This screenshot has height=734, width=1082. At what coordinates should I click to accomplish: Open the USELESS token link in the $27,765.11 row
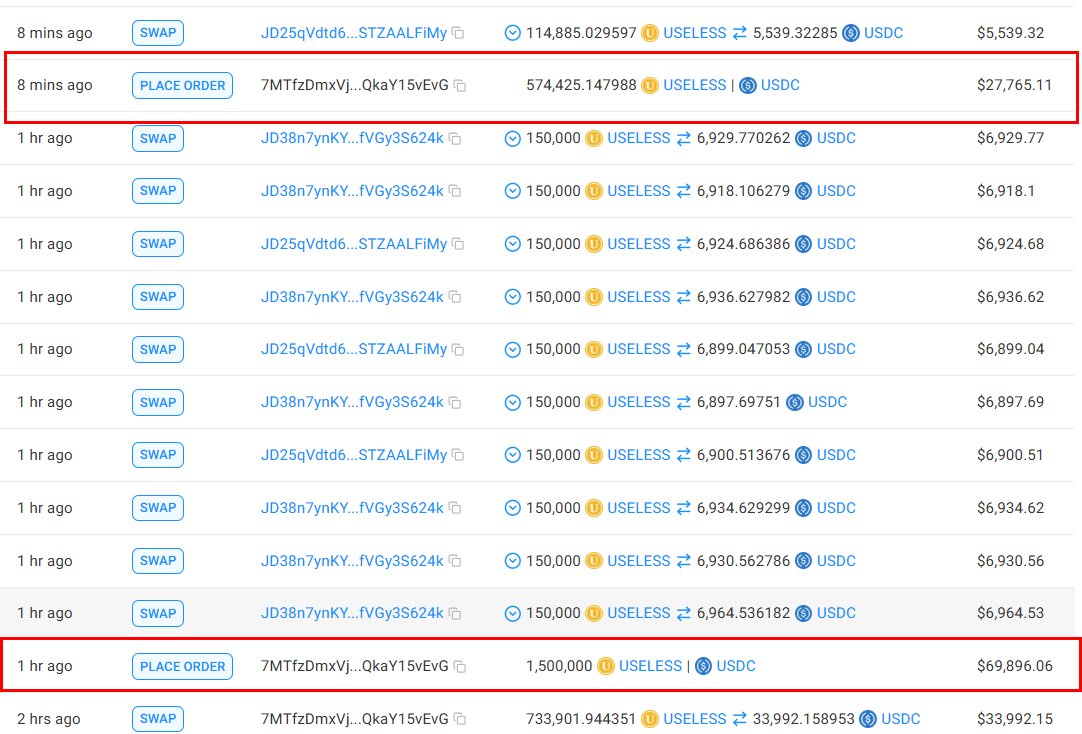tap(694, 86)
